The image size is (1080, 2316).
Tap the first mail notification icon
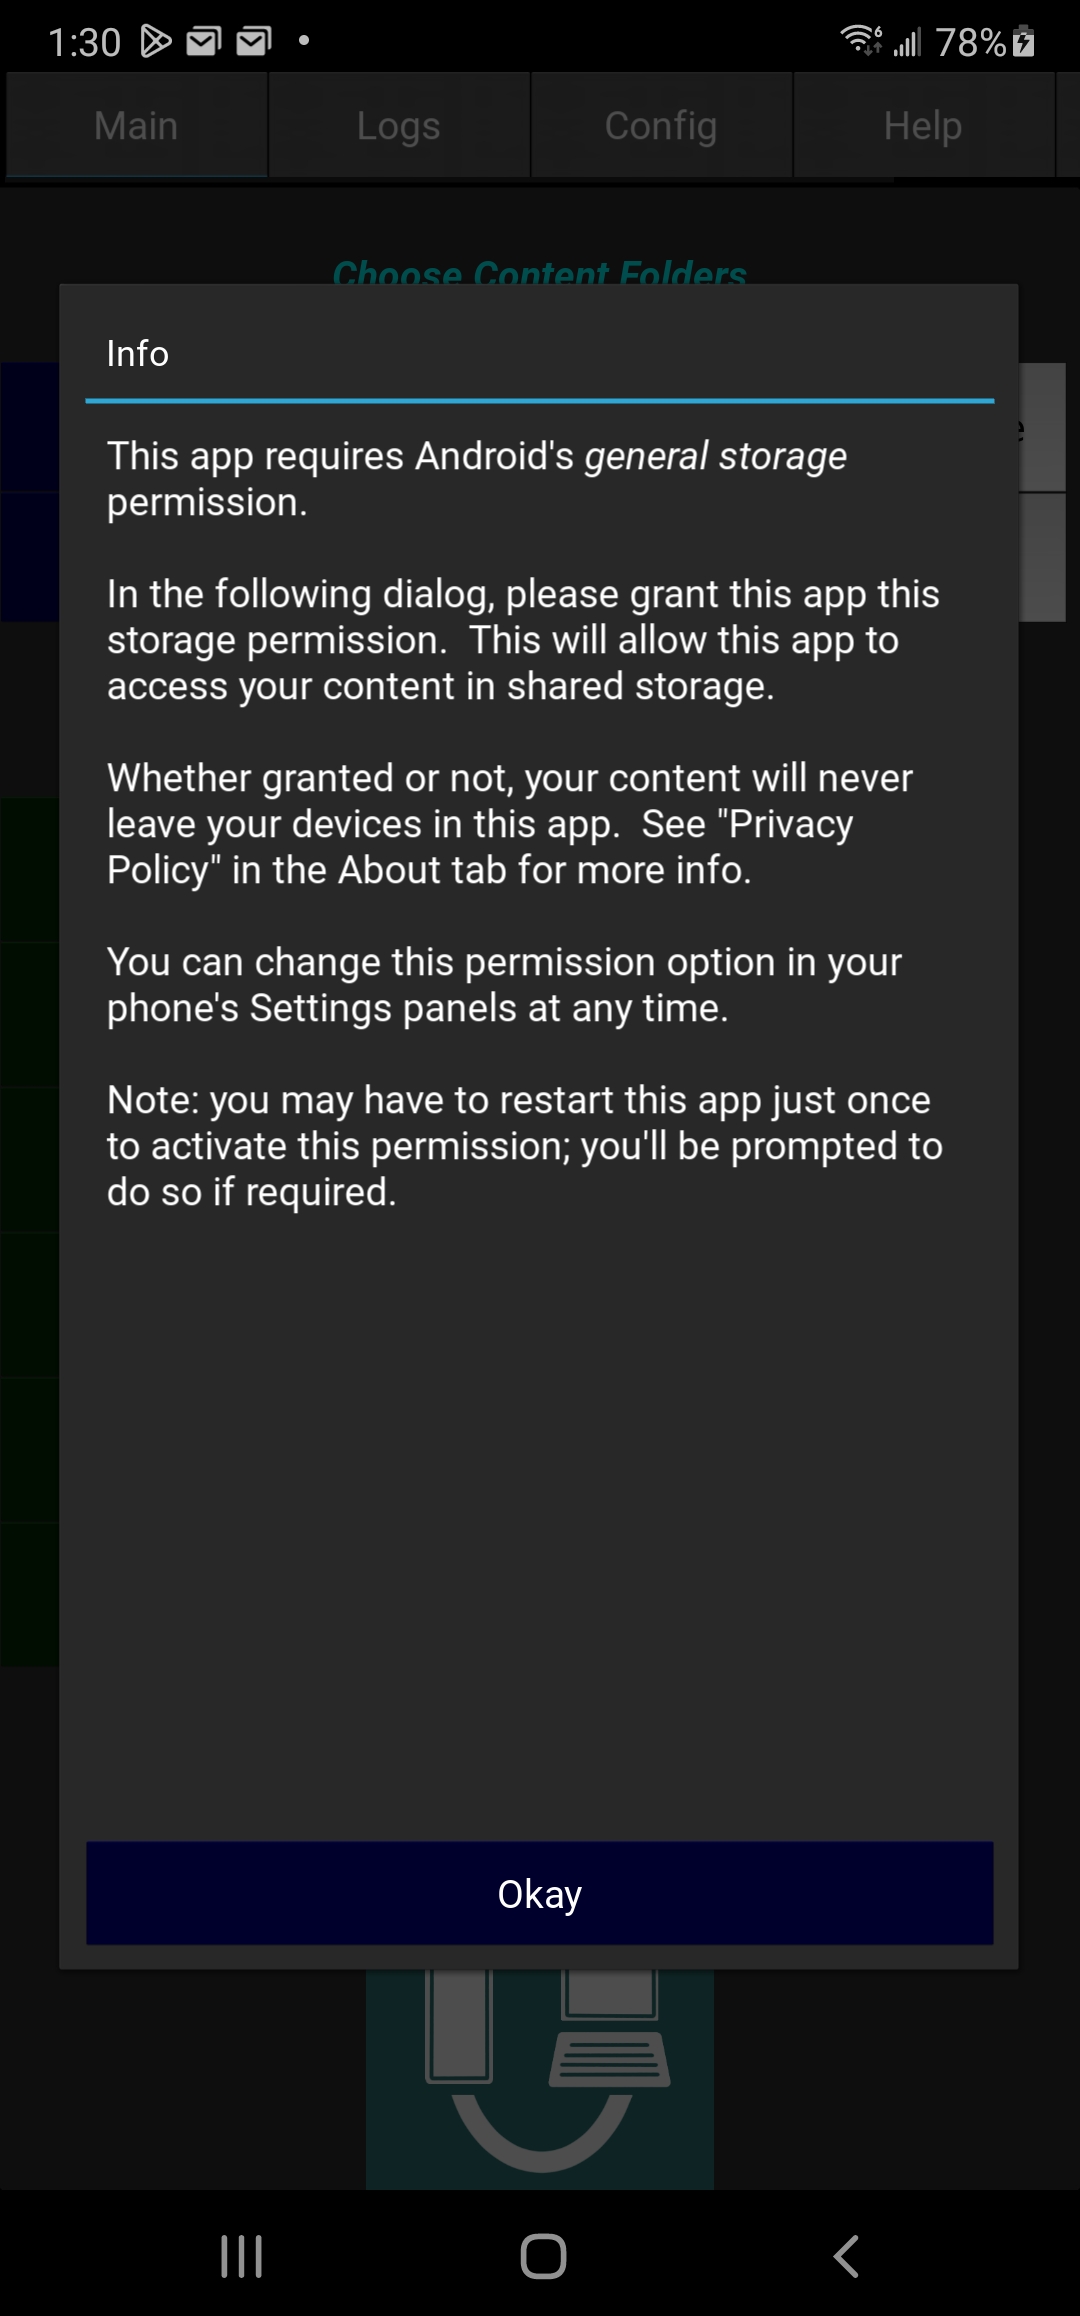coord(204,41)
